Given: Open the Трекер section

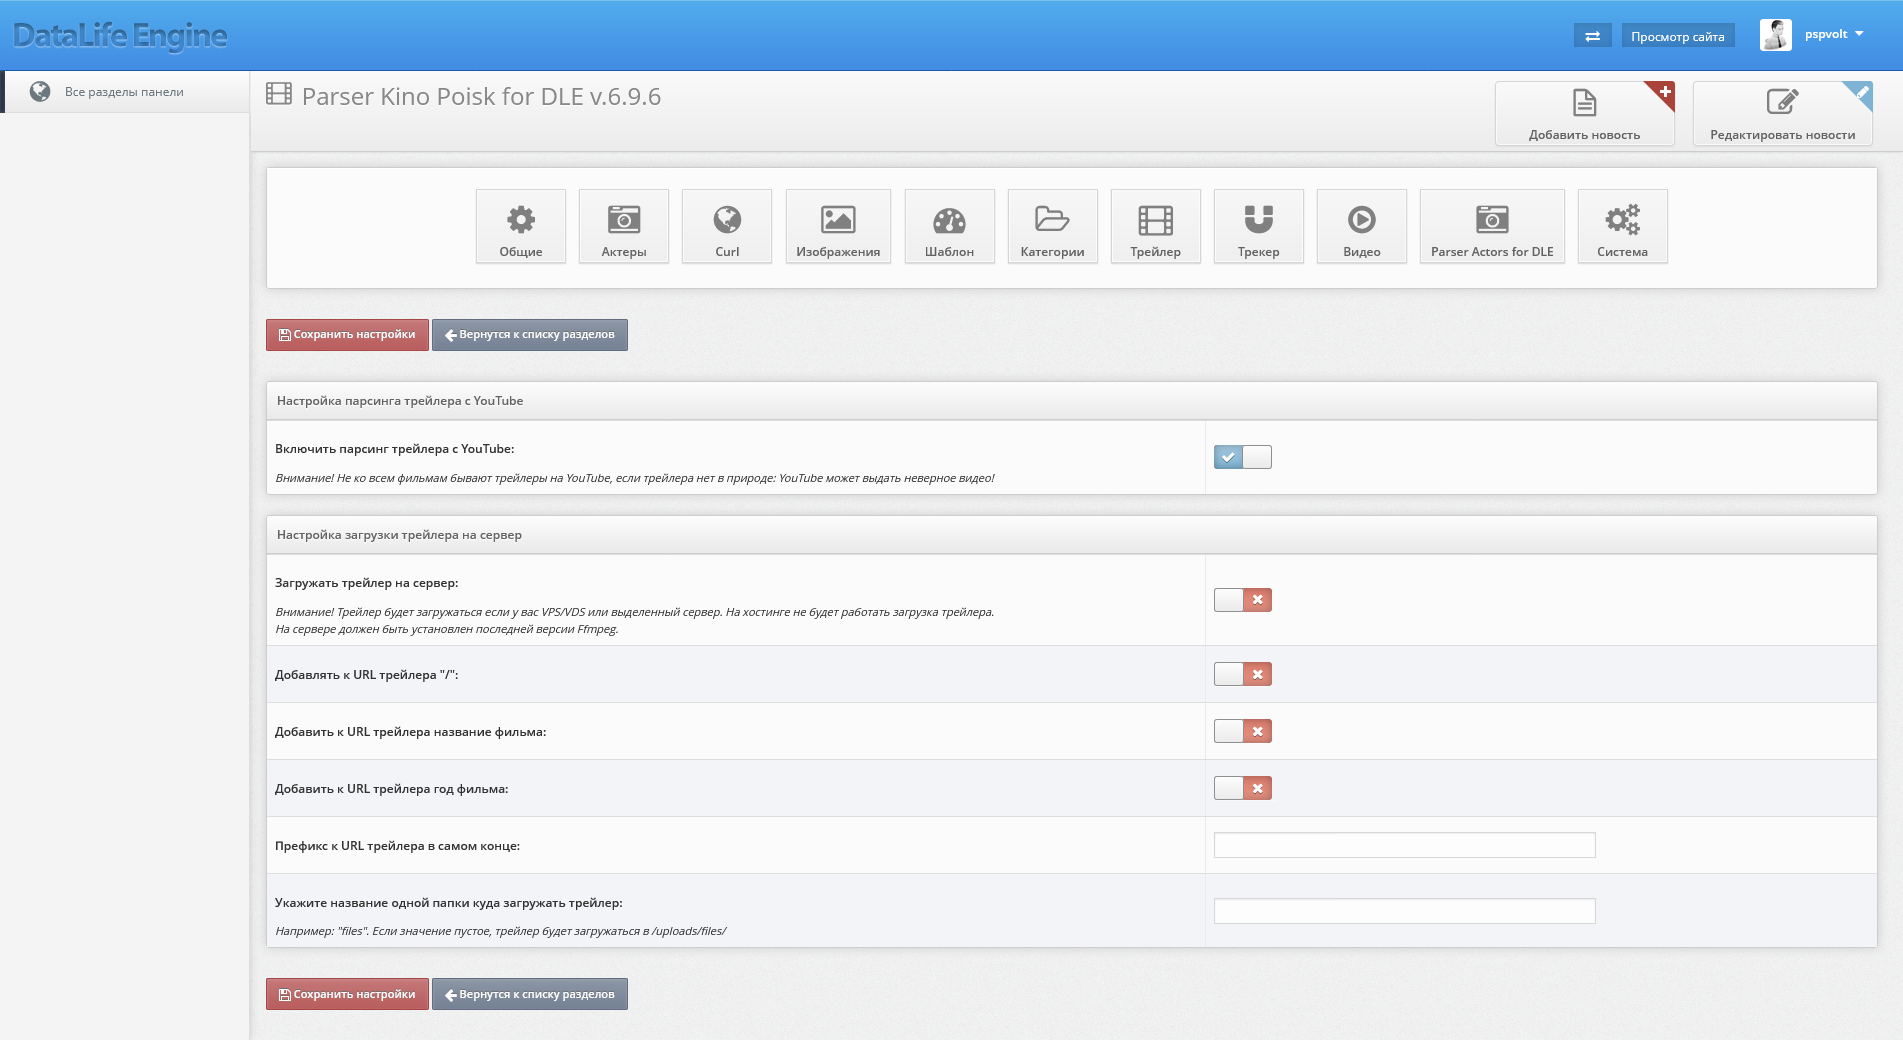Looking at the screenshot, I should pos(1258,227).
